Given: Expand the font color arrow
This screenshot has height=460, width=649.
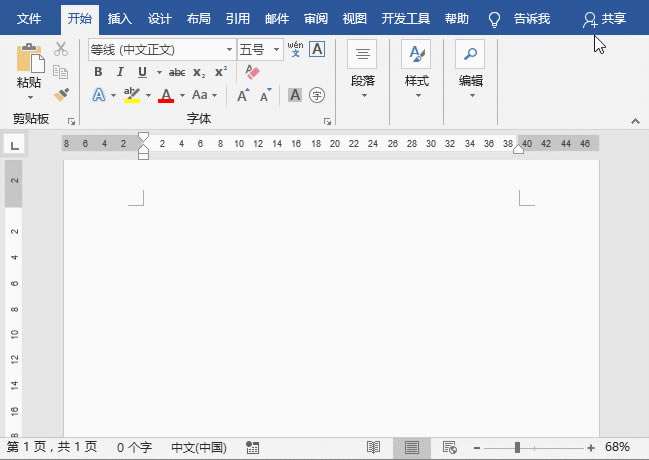Looking at the screenshot, I should pyautogui.click(x=182, y=96).
